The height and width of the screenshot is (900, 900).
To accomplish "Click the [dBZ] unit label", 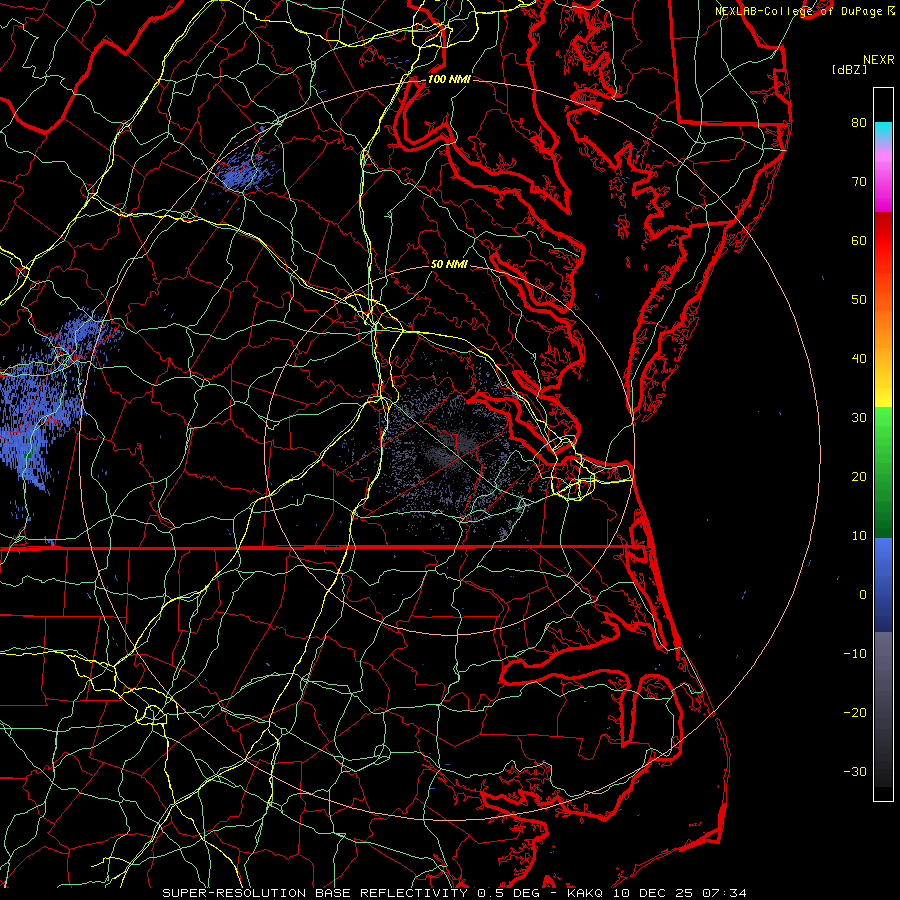I will [849, 70].
